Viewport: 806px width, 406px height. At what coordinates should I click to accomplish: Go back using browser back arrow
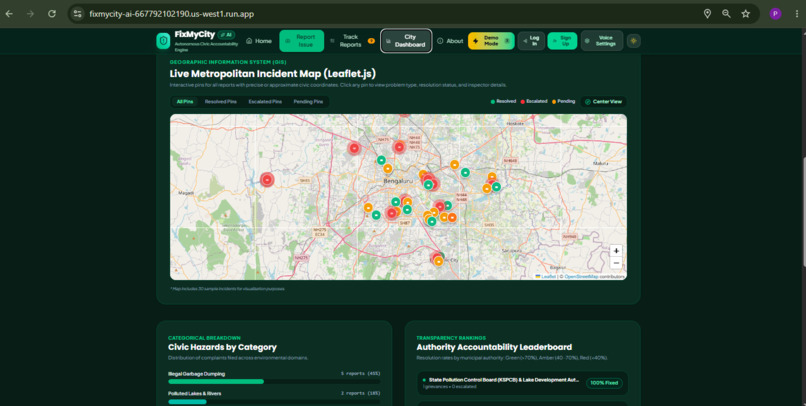click(x=9, y=14)
